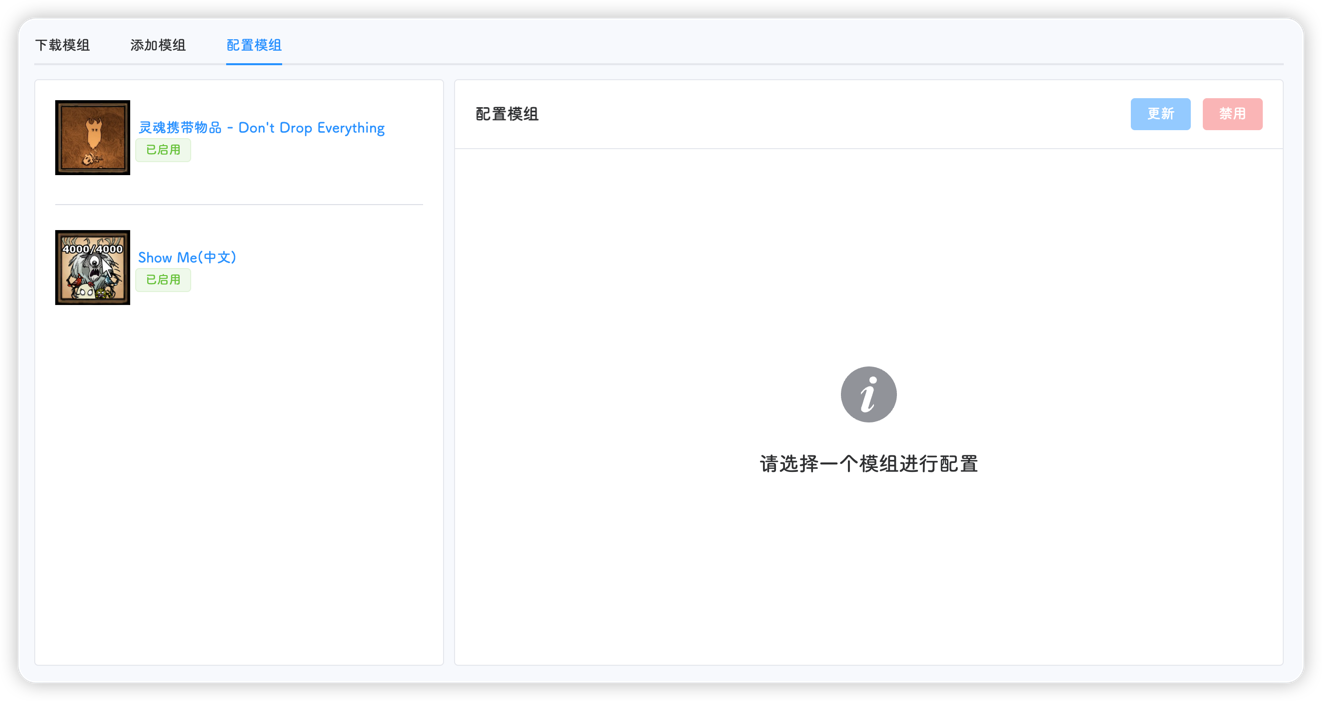The image size is (1322, 701).
Task: Click the Show Me(中文) mod thumbnail icon
Action: [92, 267]
